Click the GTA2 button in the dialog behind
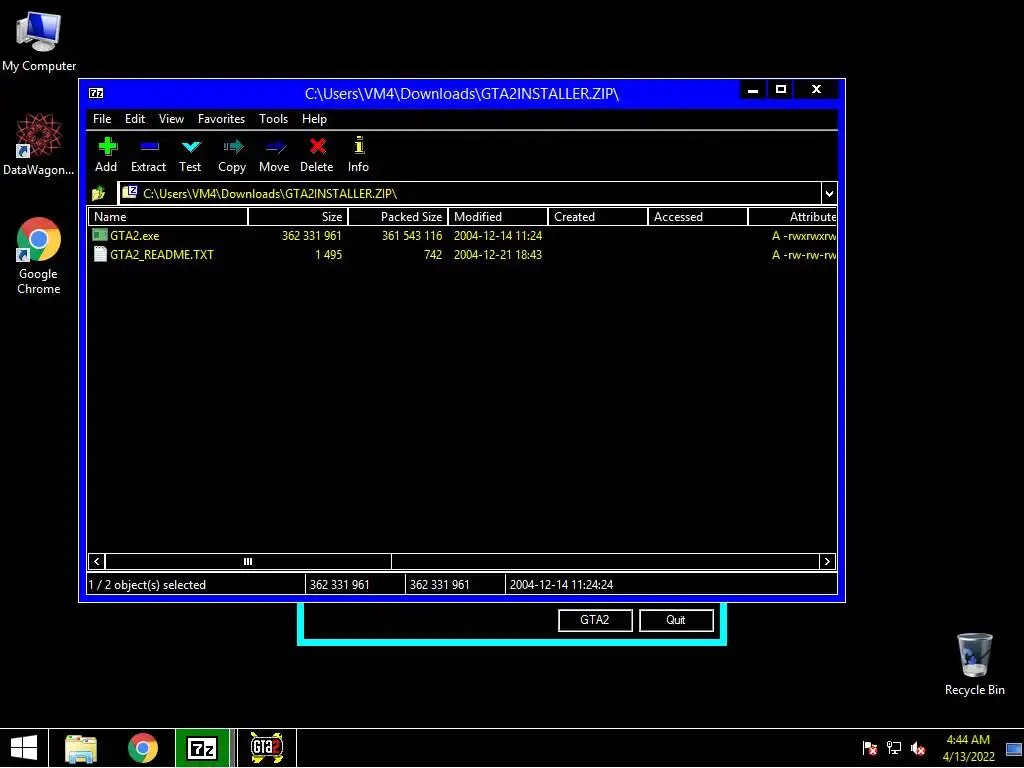1024x768 pixels. pos(595,620)
